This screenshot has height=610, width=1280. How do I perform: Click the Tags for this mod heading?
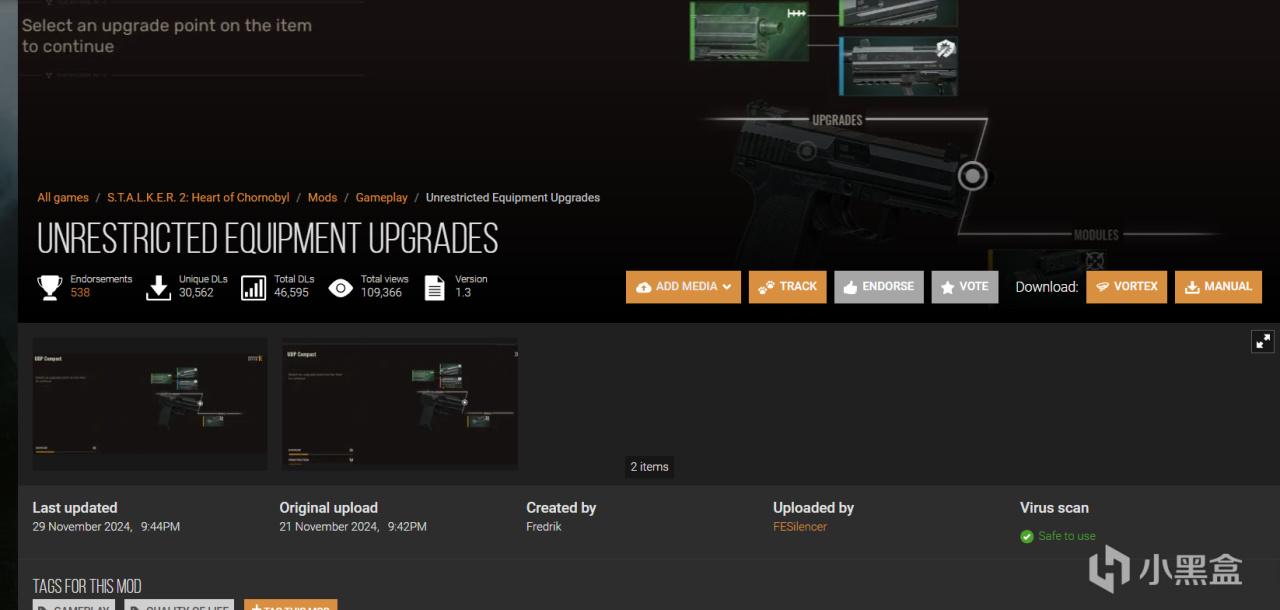(x=87, y=586)
